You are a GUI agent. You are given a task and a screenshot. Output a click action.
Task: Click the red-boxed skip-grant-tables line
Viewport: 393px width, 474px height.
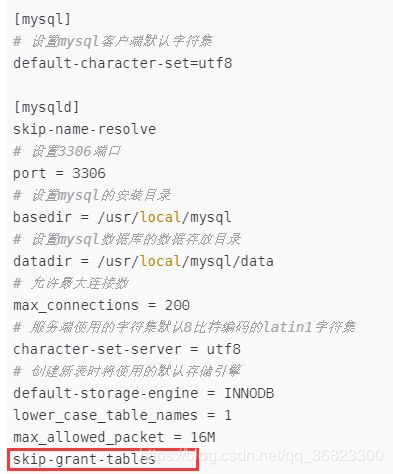pyautogui.click(x=103, y=460)
